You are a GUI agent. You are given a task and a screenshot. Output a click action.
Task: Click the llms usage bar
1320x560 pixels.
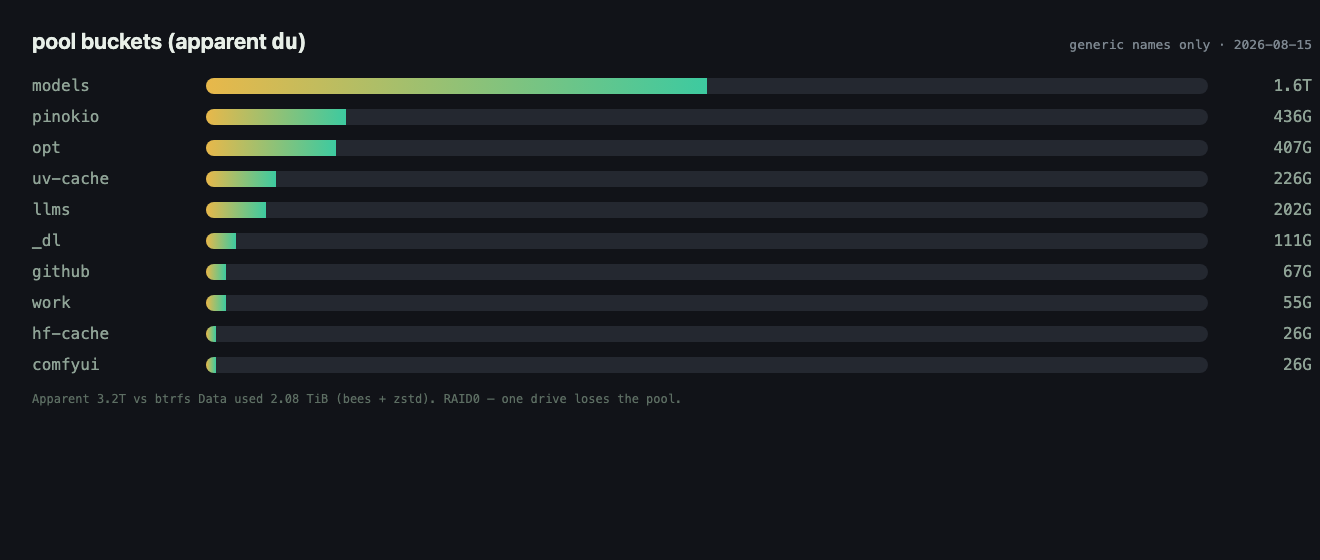tap(707, 210)
